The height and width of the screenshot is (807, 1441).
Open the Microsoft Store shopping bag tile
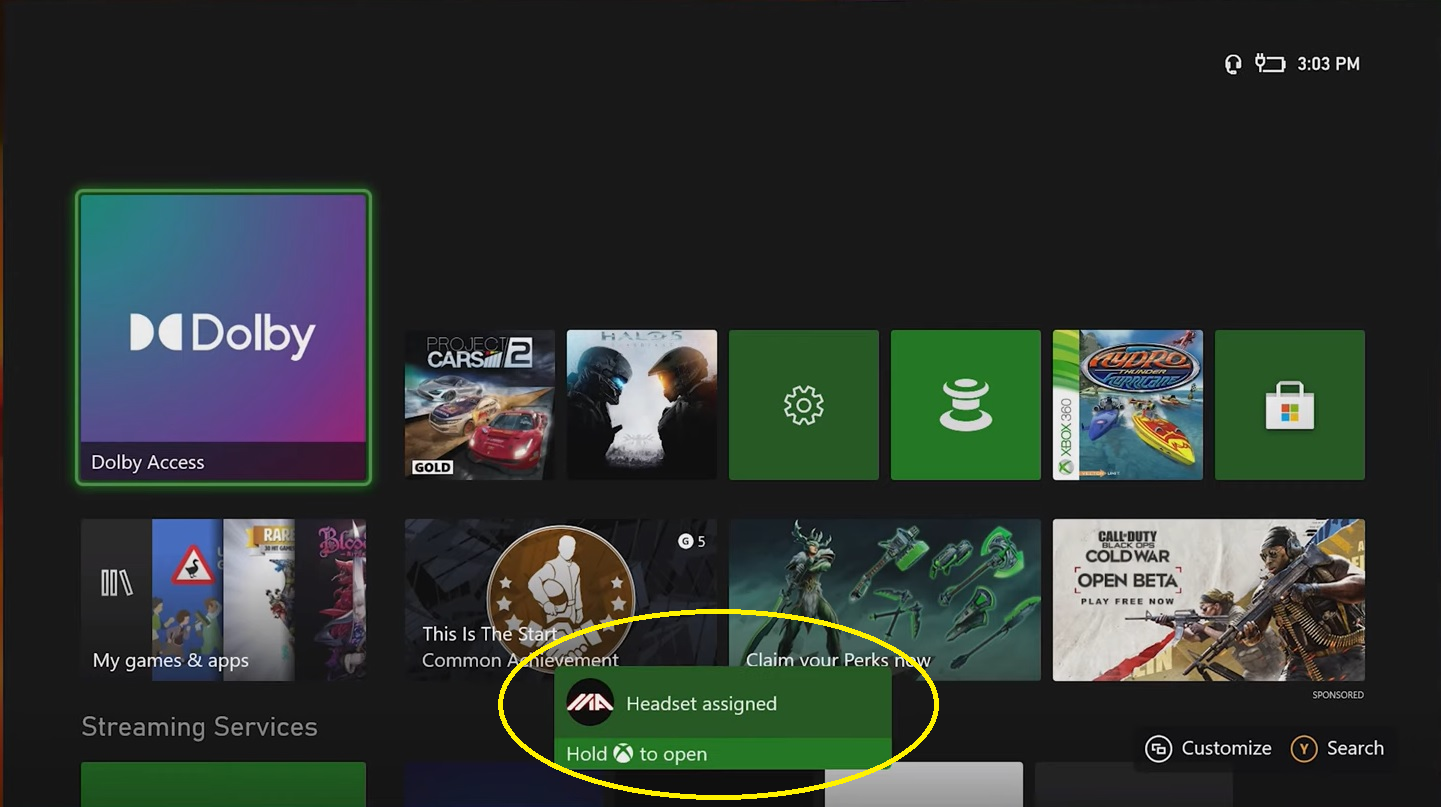1289,405
